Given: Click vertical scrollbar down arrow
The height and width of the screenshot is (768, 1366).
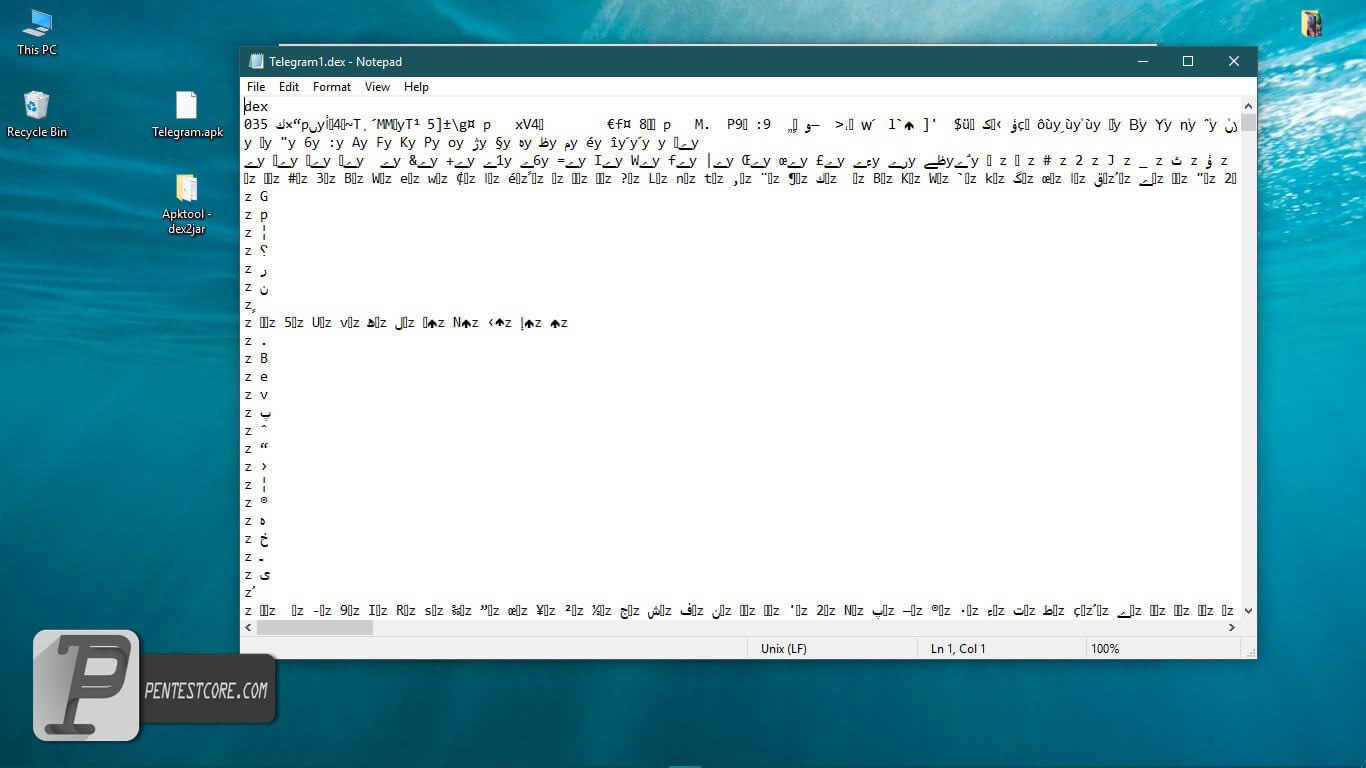Looking at the screenshot, I should coord(1248,610).
